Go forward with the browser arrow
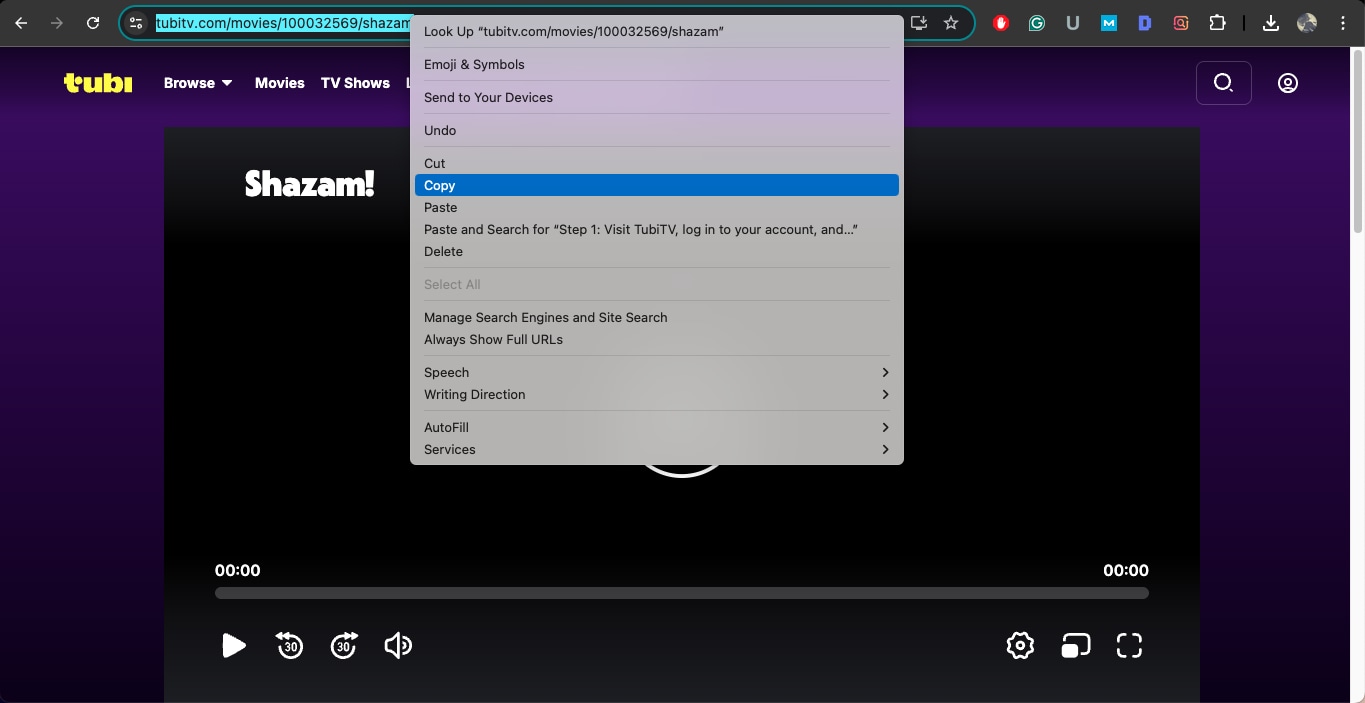Viewport: 1365px width, 703px height. (57, 23)
